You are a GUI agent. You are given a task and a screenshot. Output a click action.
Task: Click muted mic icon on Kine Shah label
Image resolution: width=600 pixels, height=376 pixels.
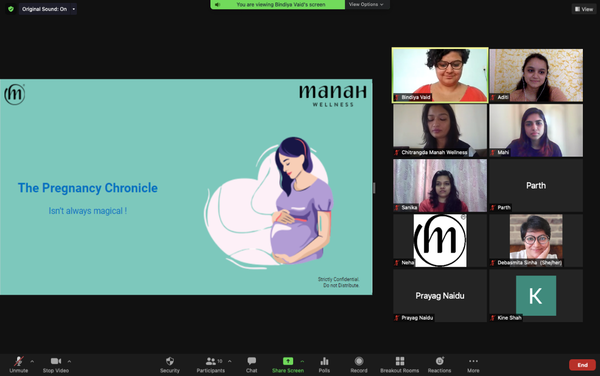tap(493, 318)
